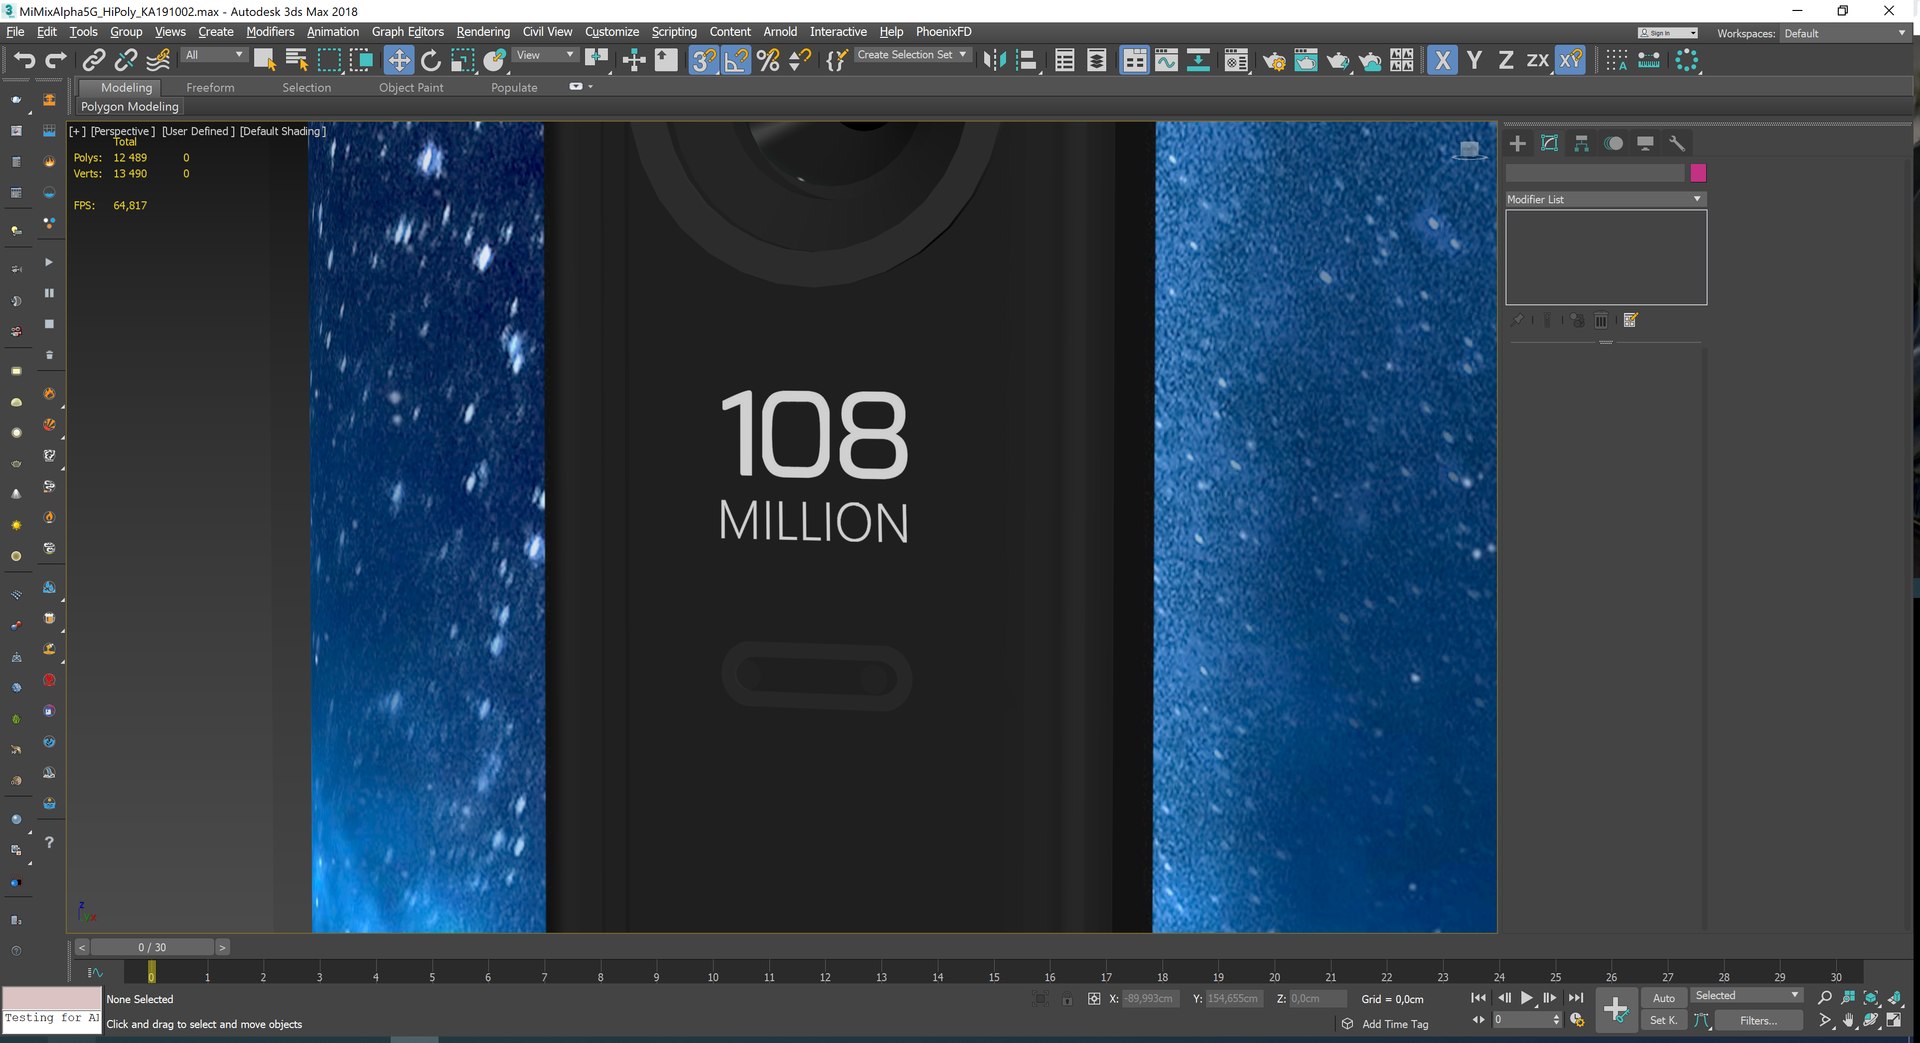This screenshot has width=1920, height=1043.
Task: Toggle the Layer Explorer button
Action: pos(1097,61)
